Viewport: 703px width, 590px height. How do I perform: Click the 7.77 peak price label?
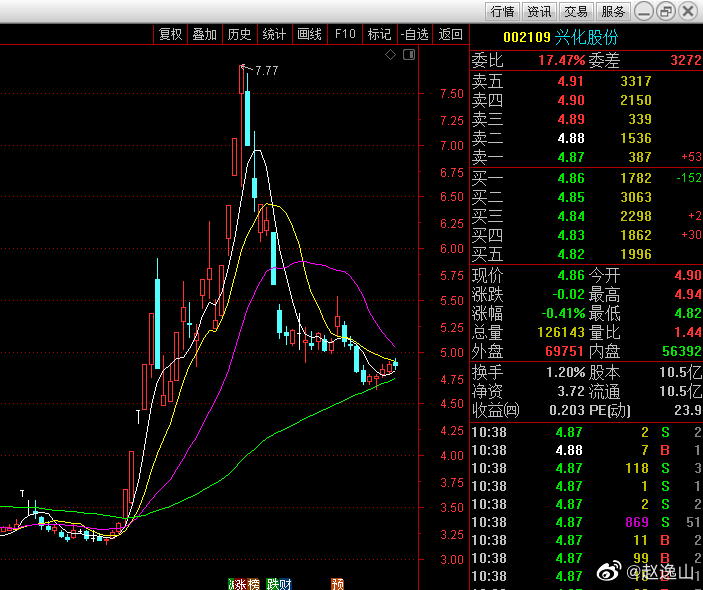click(x=267, y=70)
